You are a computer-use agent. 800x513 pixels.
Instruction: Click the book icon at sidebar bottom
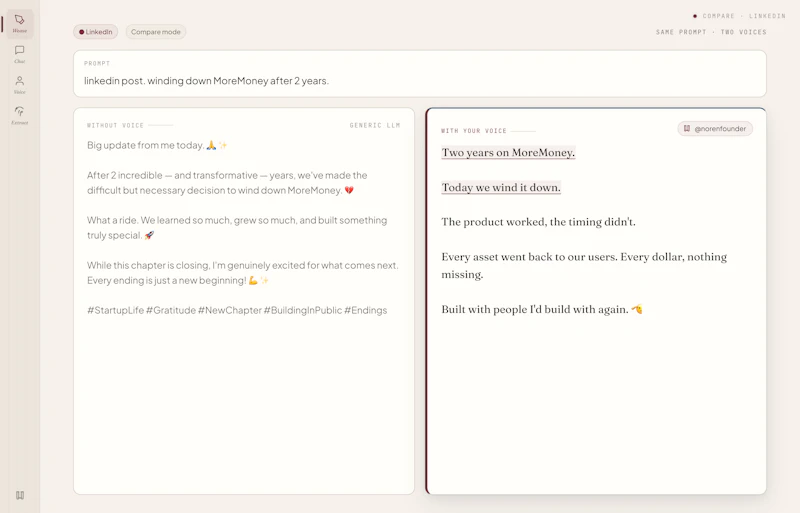[x=20, y=495]
